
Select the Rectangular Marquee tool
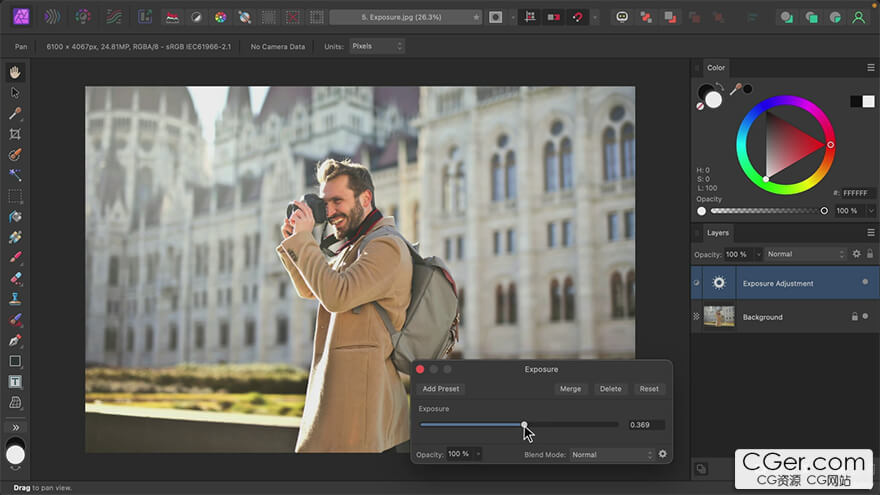[x=15, y=196]
